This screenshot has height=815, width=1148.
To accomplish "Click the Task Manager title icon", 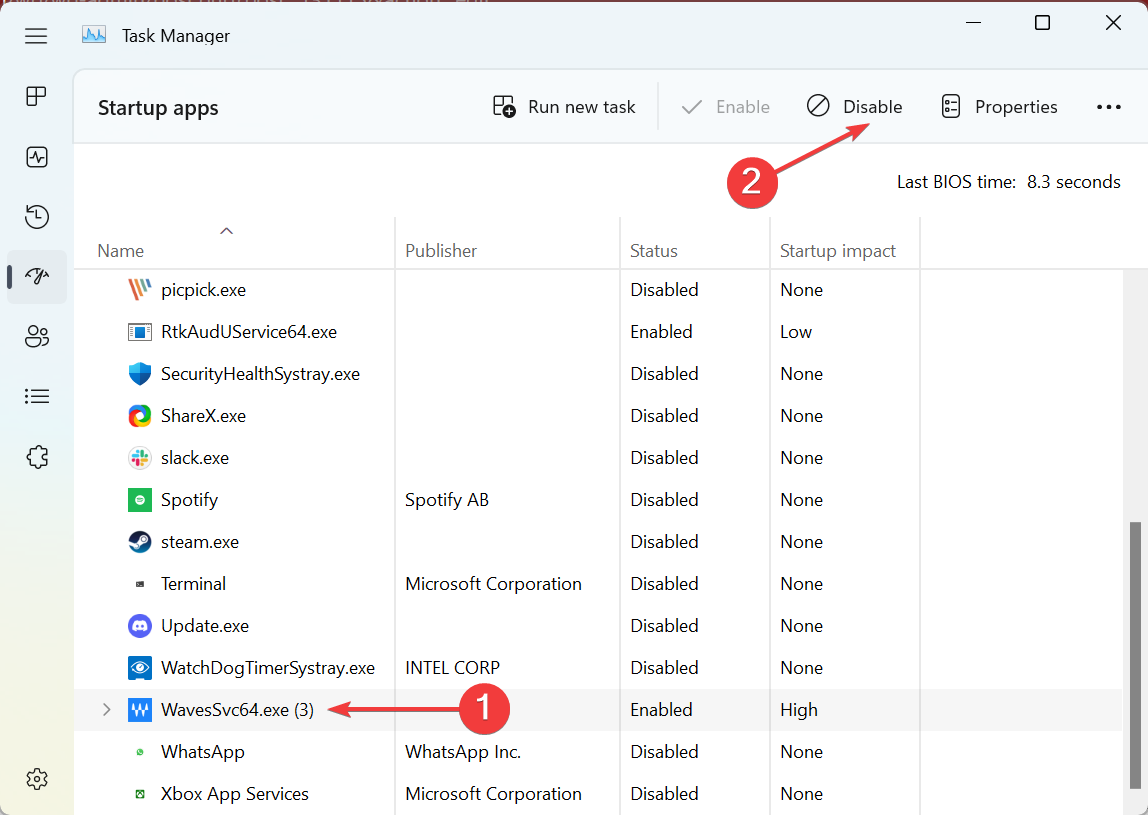I will point(94,35).
